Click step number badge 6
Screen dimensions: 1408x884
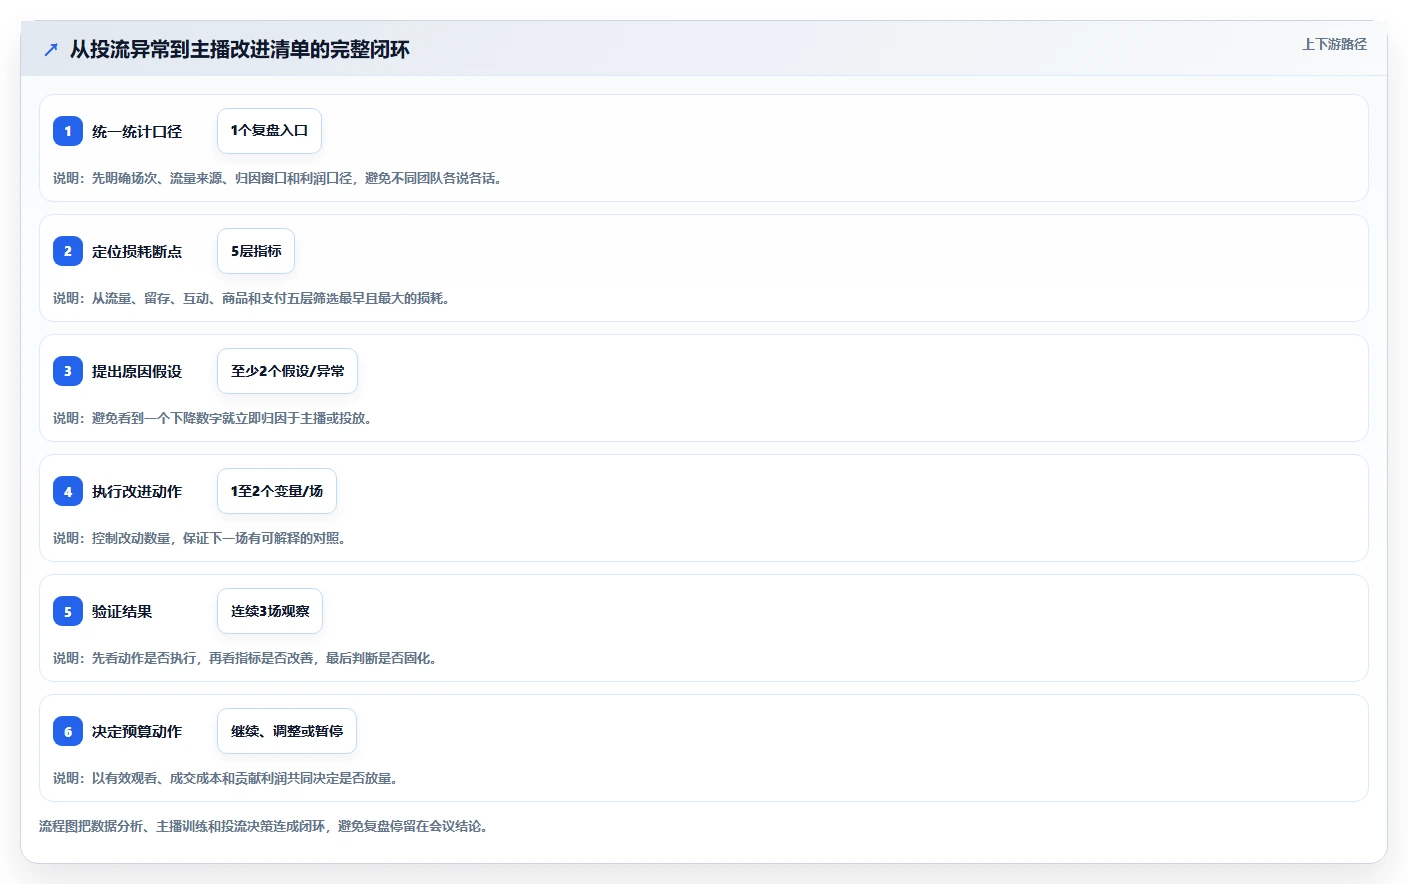(68, 731)
